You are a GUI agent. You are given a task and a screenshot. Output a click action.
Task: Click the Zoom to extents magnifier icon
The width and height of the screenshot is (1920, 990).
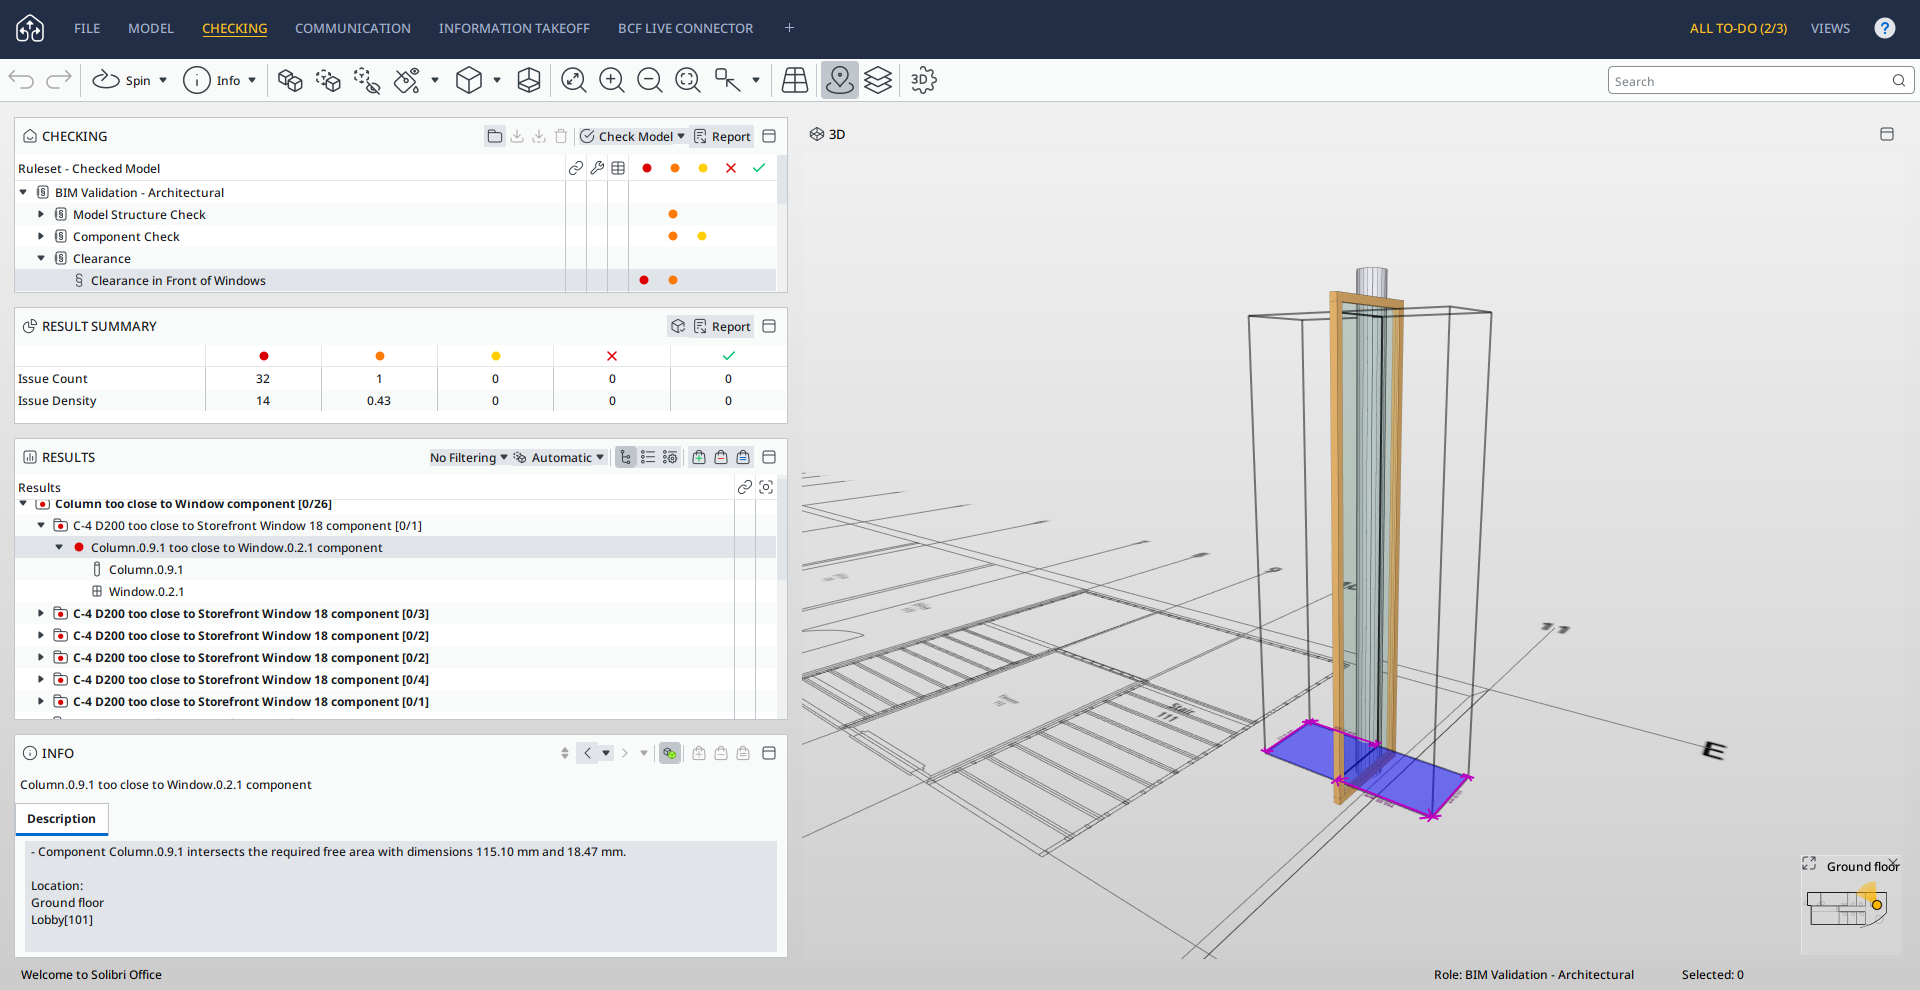pyautogui.click(x=574, y=80)
